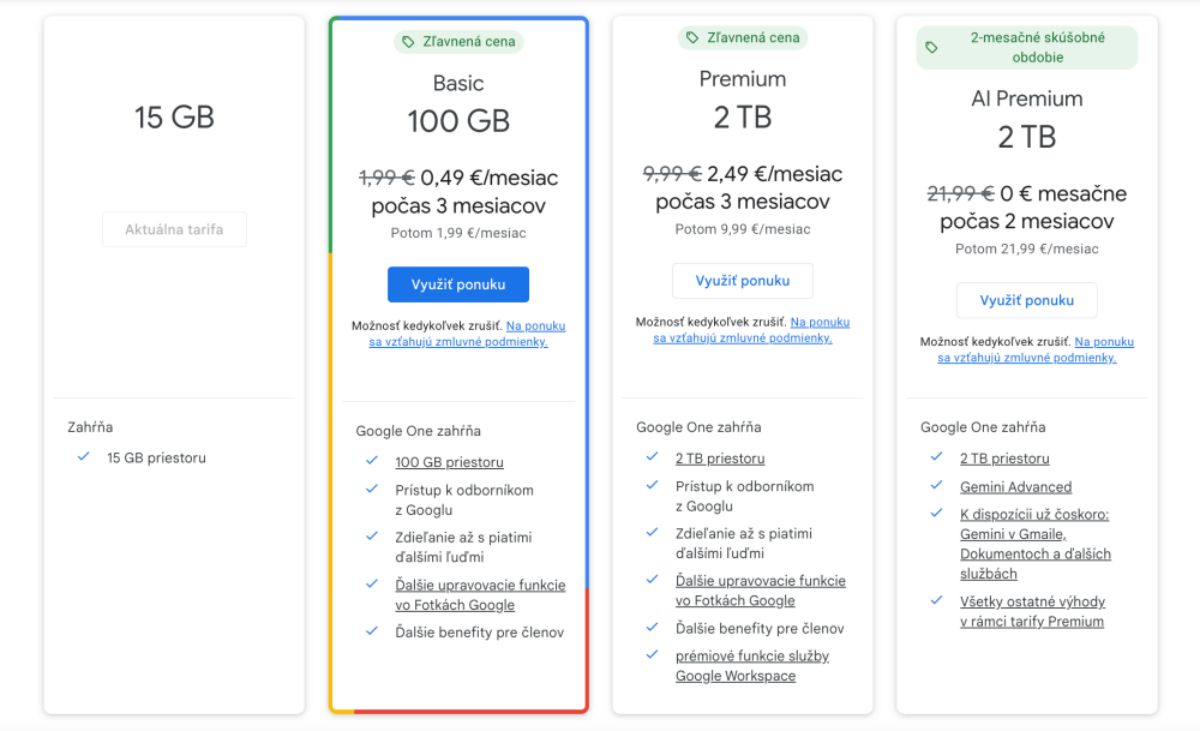Click checkmark icon beside Gemini Advanced
The width and height of the screenshot is (1200, 731).
tap(937, 486)
